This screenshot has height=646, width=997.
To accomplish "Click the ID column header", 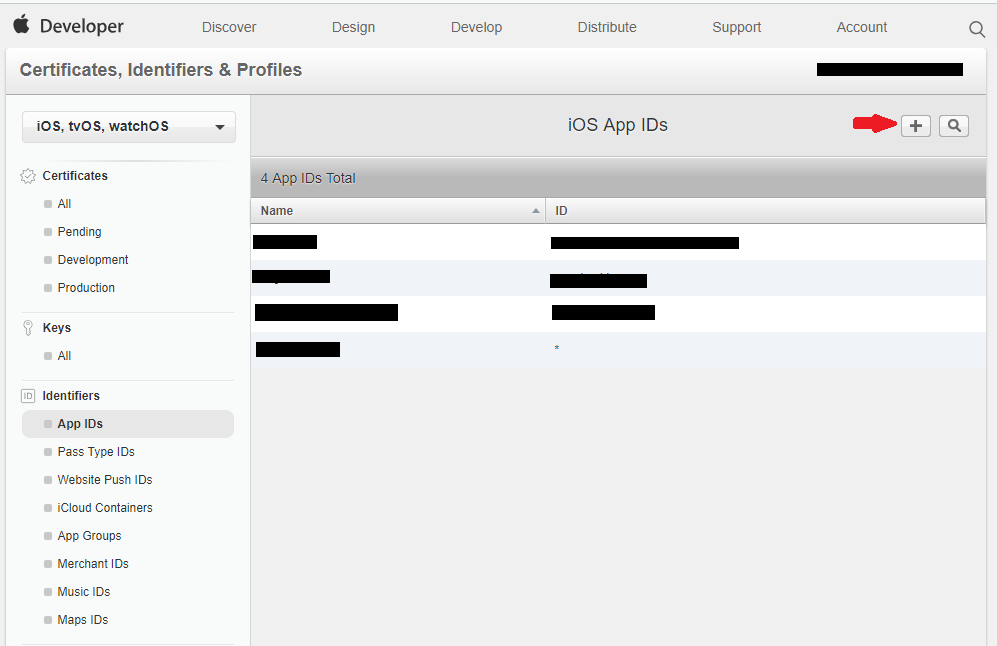I will tap(561, 210).
